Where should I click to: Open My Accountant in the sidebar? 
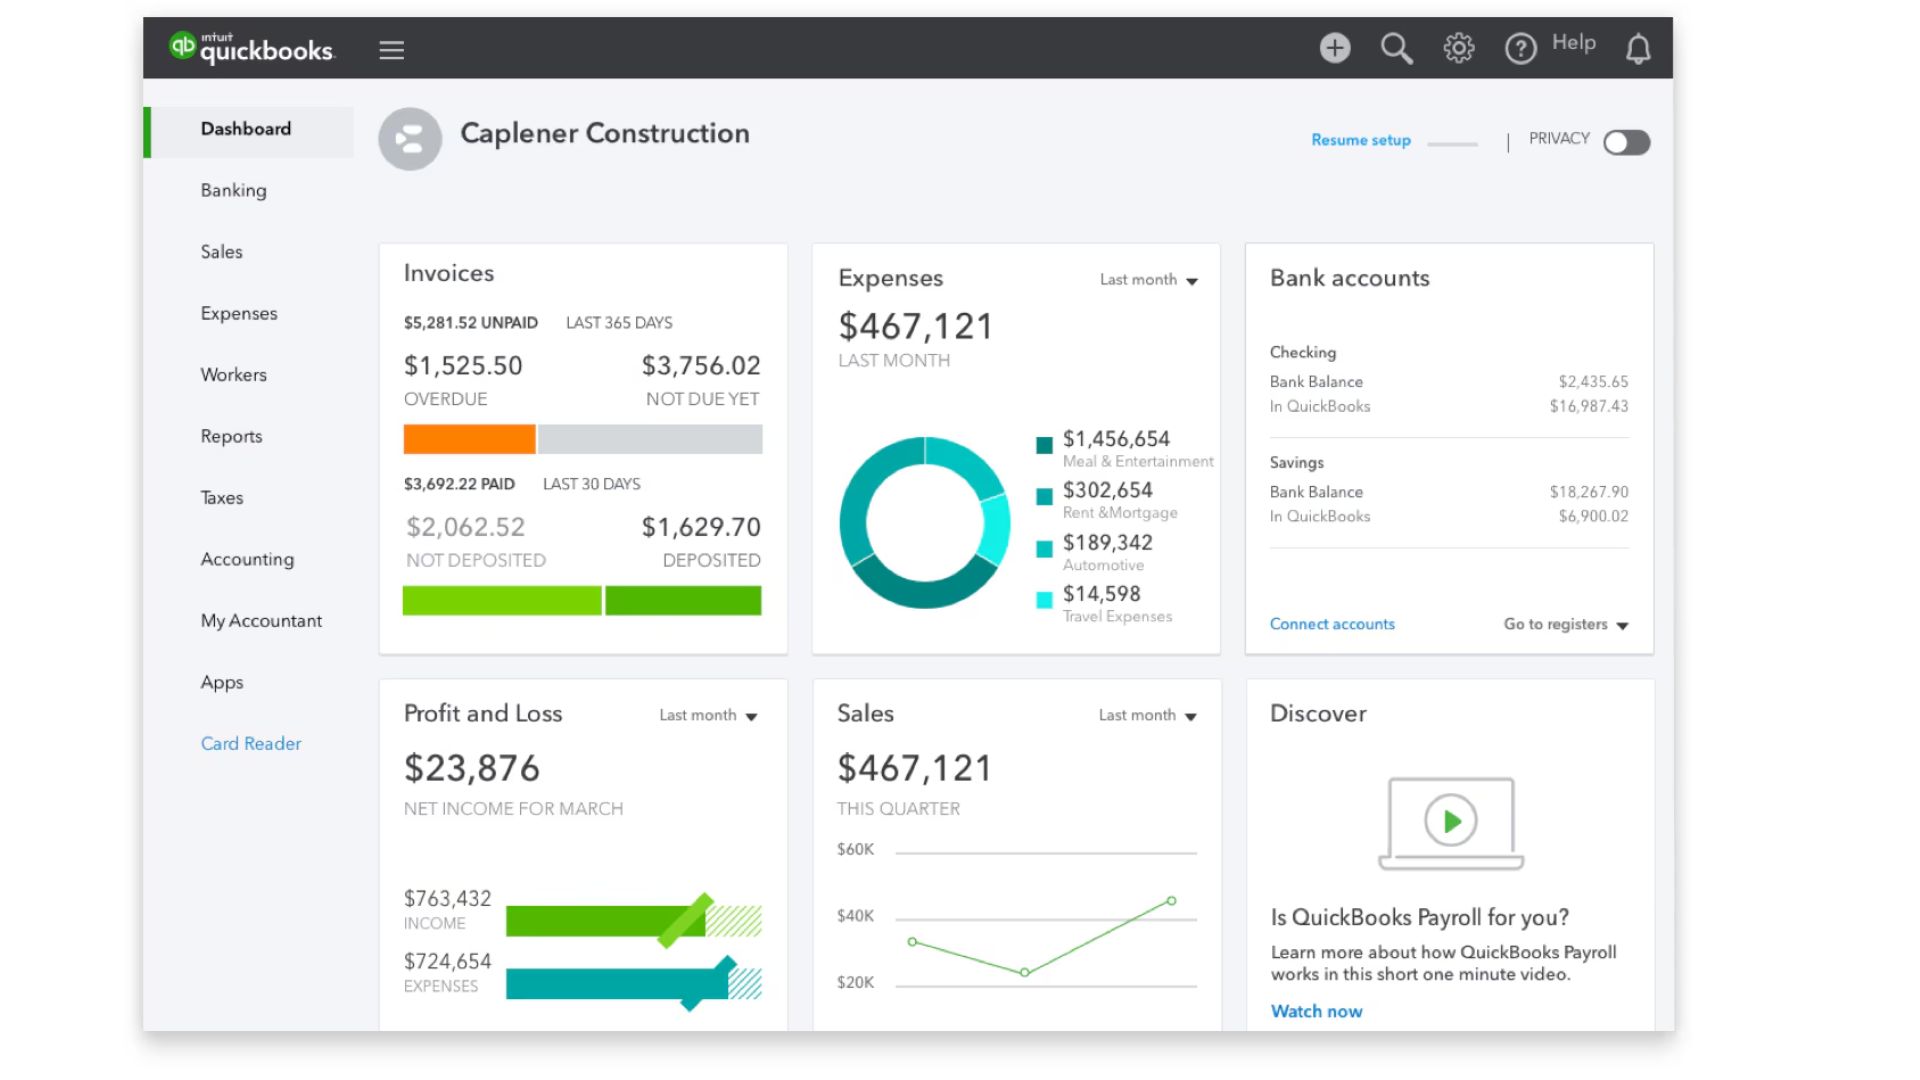coord(262,621)
